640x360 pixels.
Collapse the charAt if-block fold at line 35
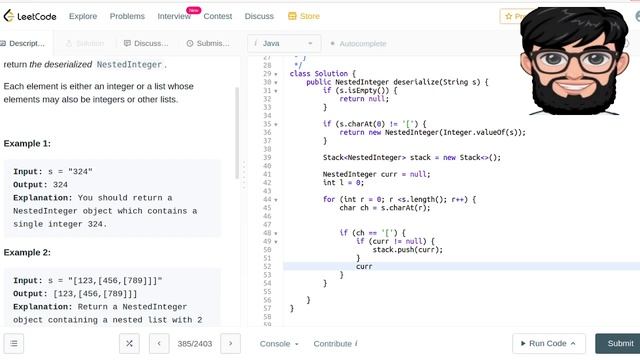[x=276, y=124]
